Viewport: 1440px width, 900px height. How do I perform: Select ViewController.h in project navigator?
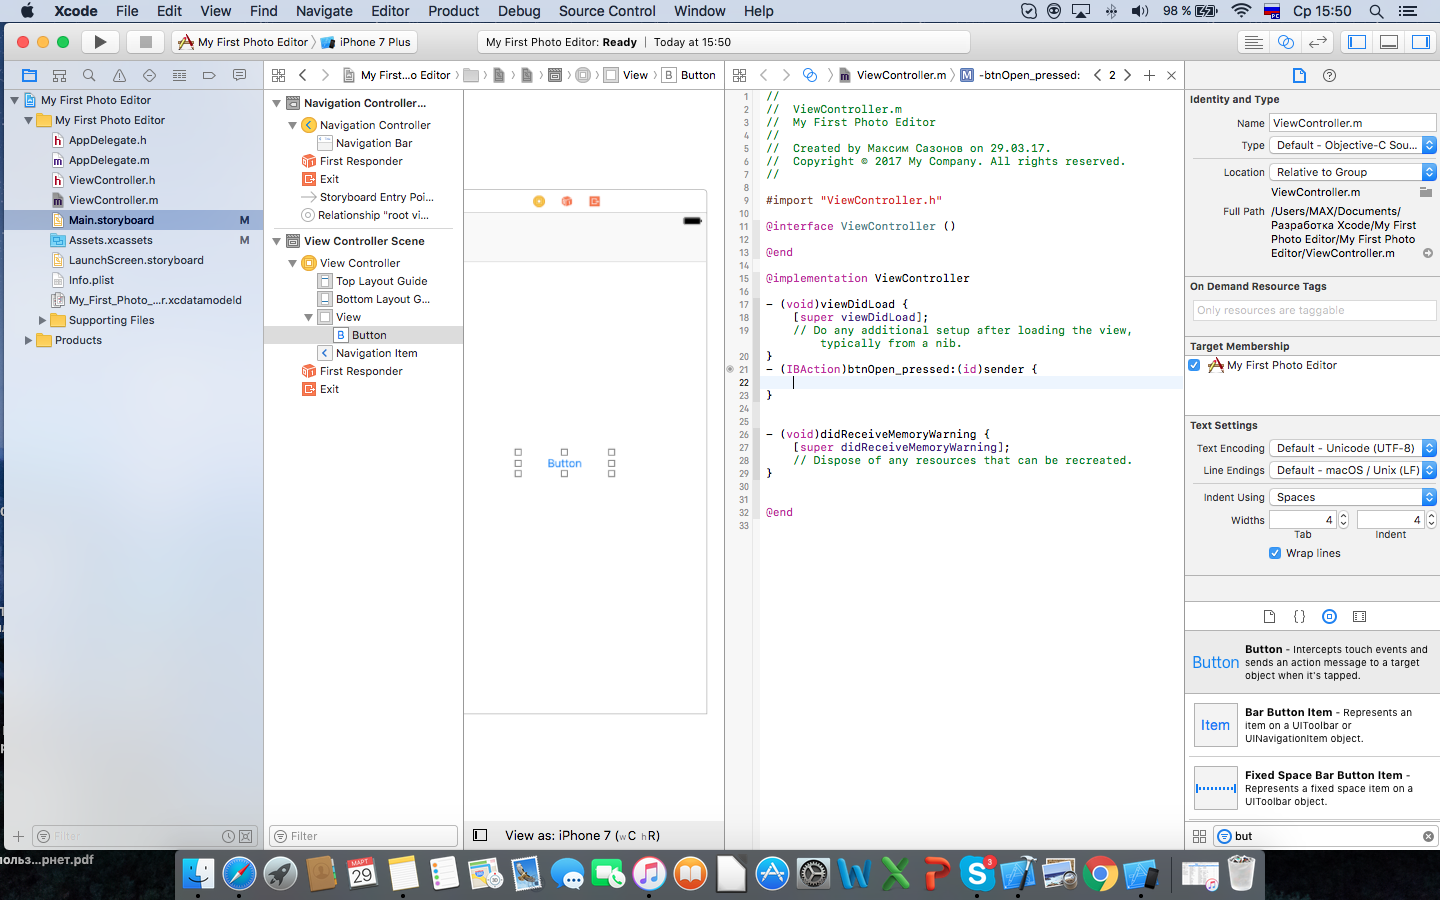pos(111,180)
